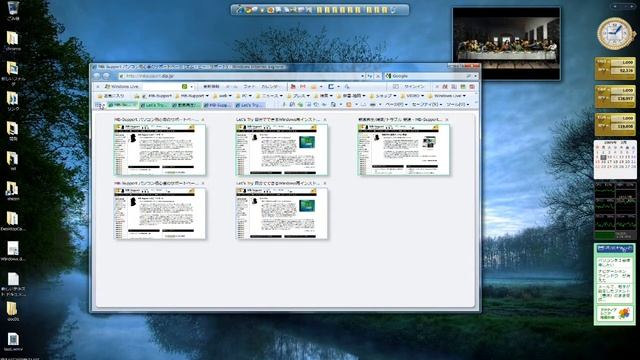This screenshot has height=360, width=640.
Task: Focus the Internet Explorer address bar
Action: 241,76
